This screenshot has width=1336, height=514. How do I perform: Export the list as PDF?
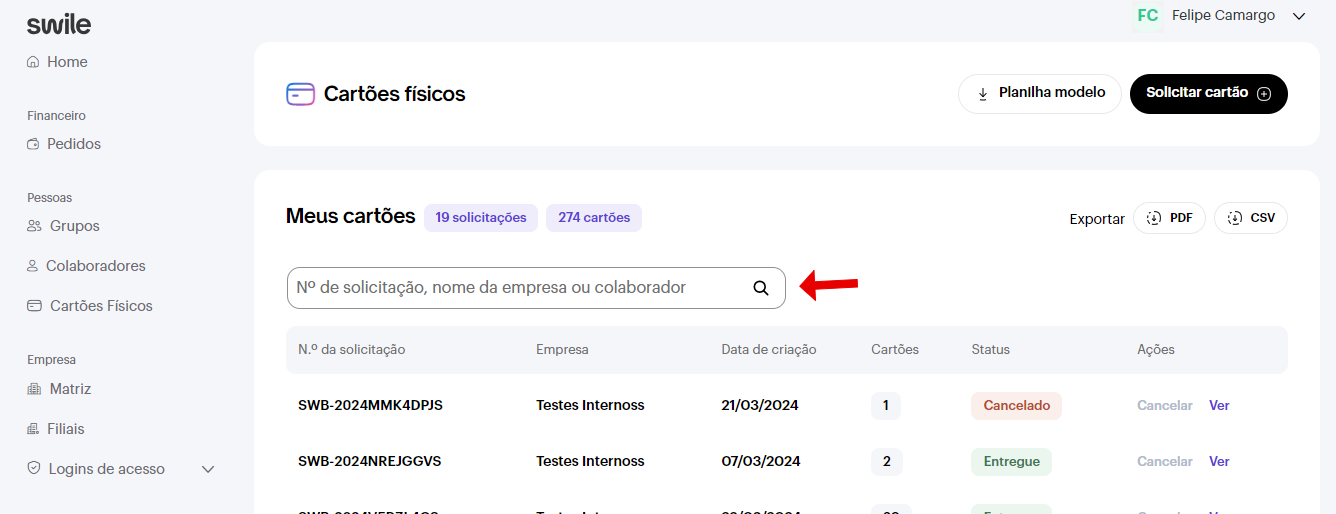tap(1169, 218)
